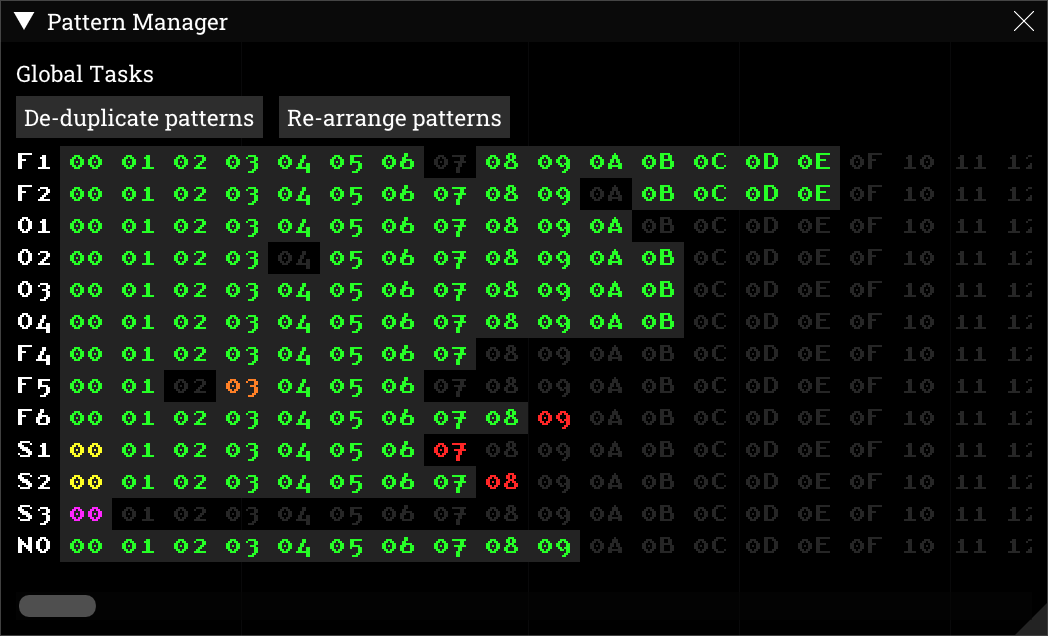
Task: Click magenta pattern 00 in row S3
Action: pyautogui.click(x=86, y=514)
